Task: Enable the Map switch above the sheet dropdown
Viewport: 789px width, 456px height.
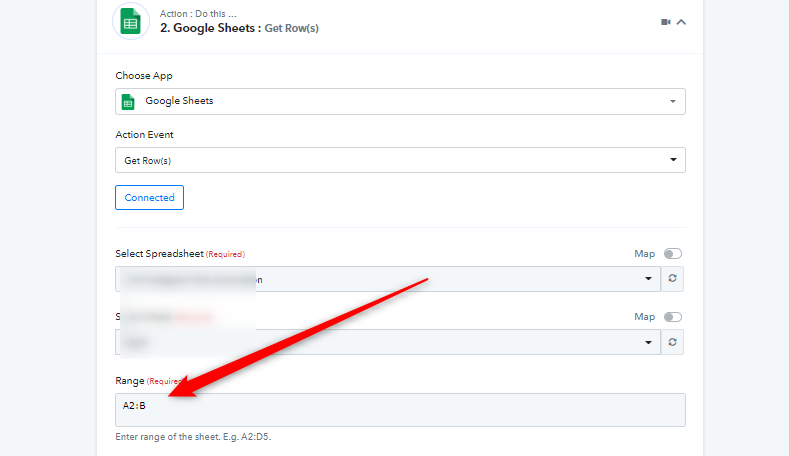Action: (673, 317)
